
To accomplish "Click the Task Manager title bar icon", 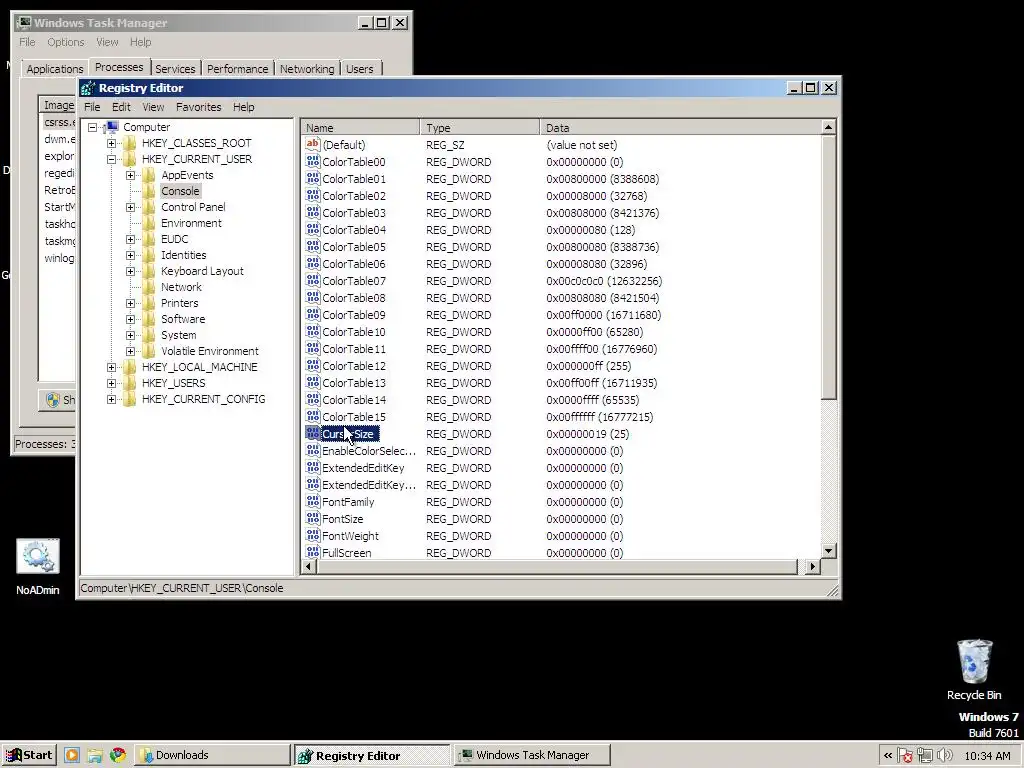I will coord(24,23).
